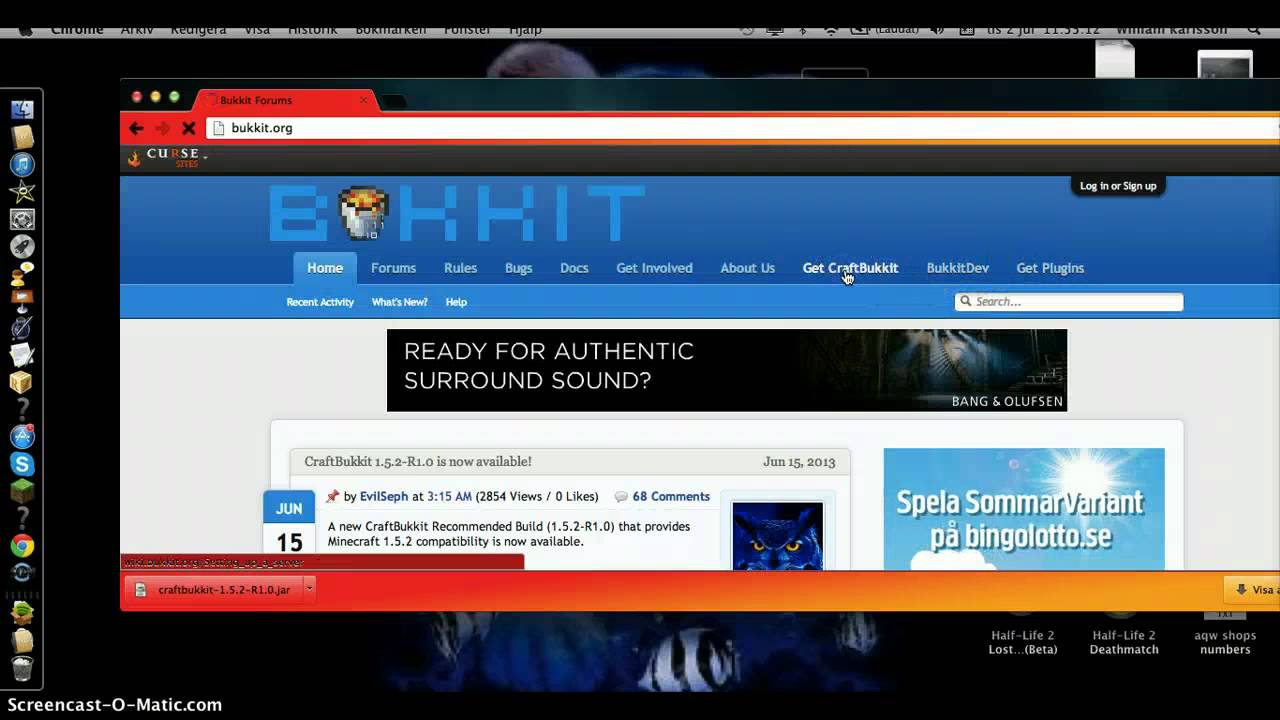Click the 3:15 AM timestamp link
This screenshot has height=720, width=1280.
point(449,497)
